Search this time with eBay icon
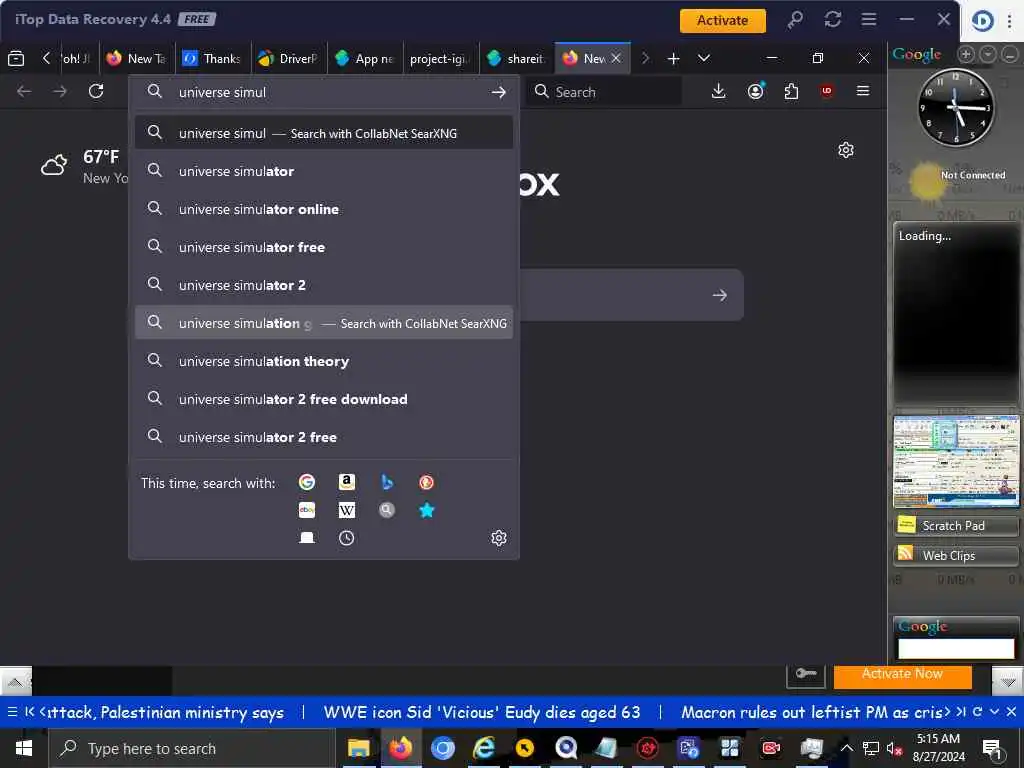1024x768 pixels. tap(306, 510)
